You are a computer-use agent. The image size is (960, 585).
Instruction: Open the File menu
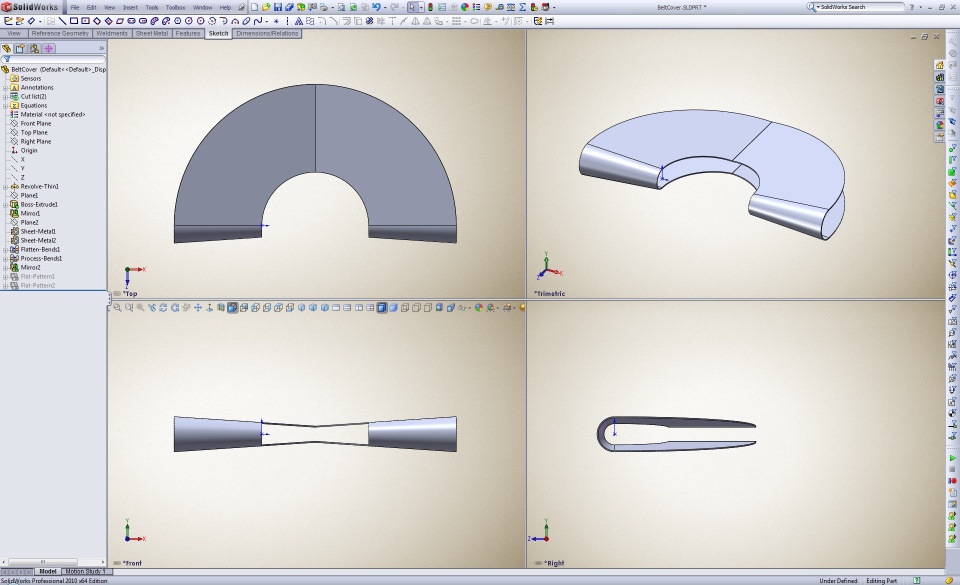point(75,7)
